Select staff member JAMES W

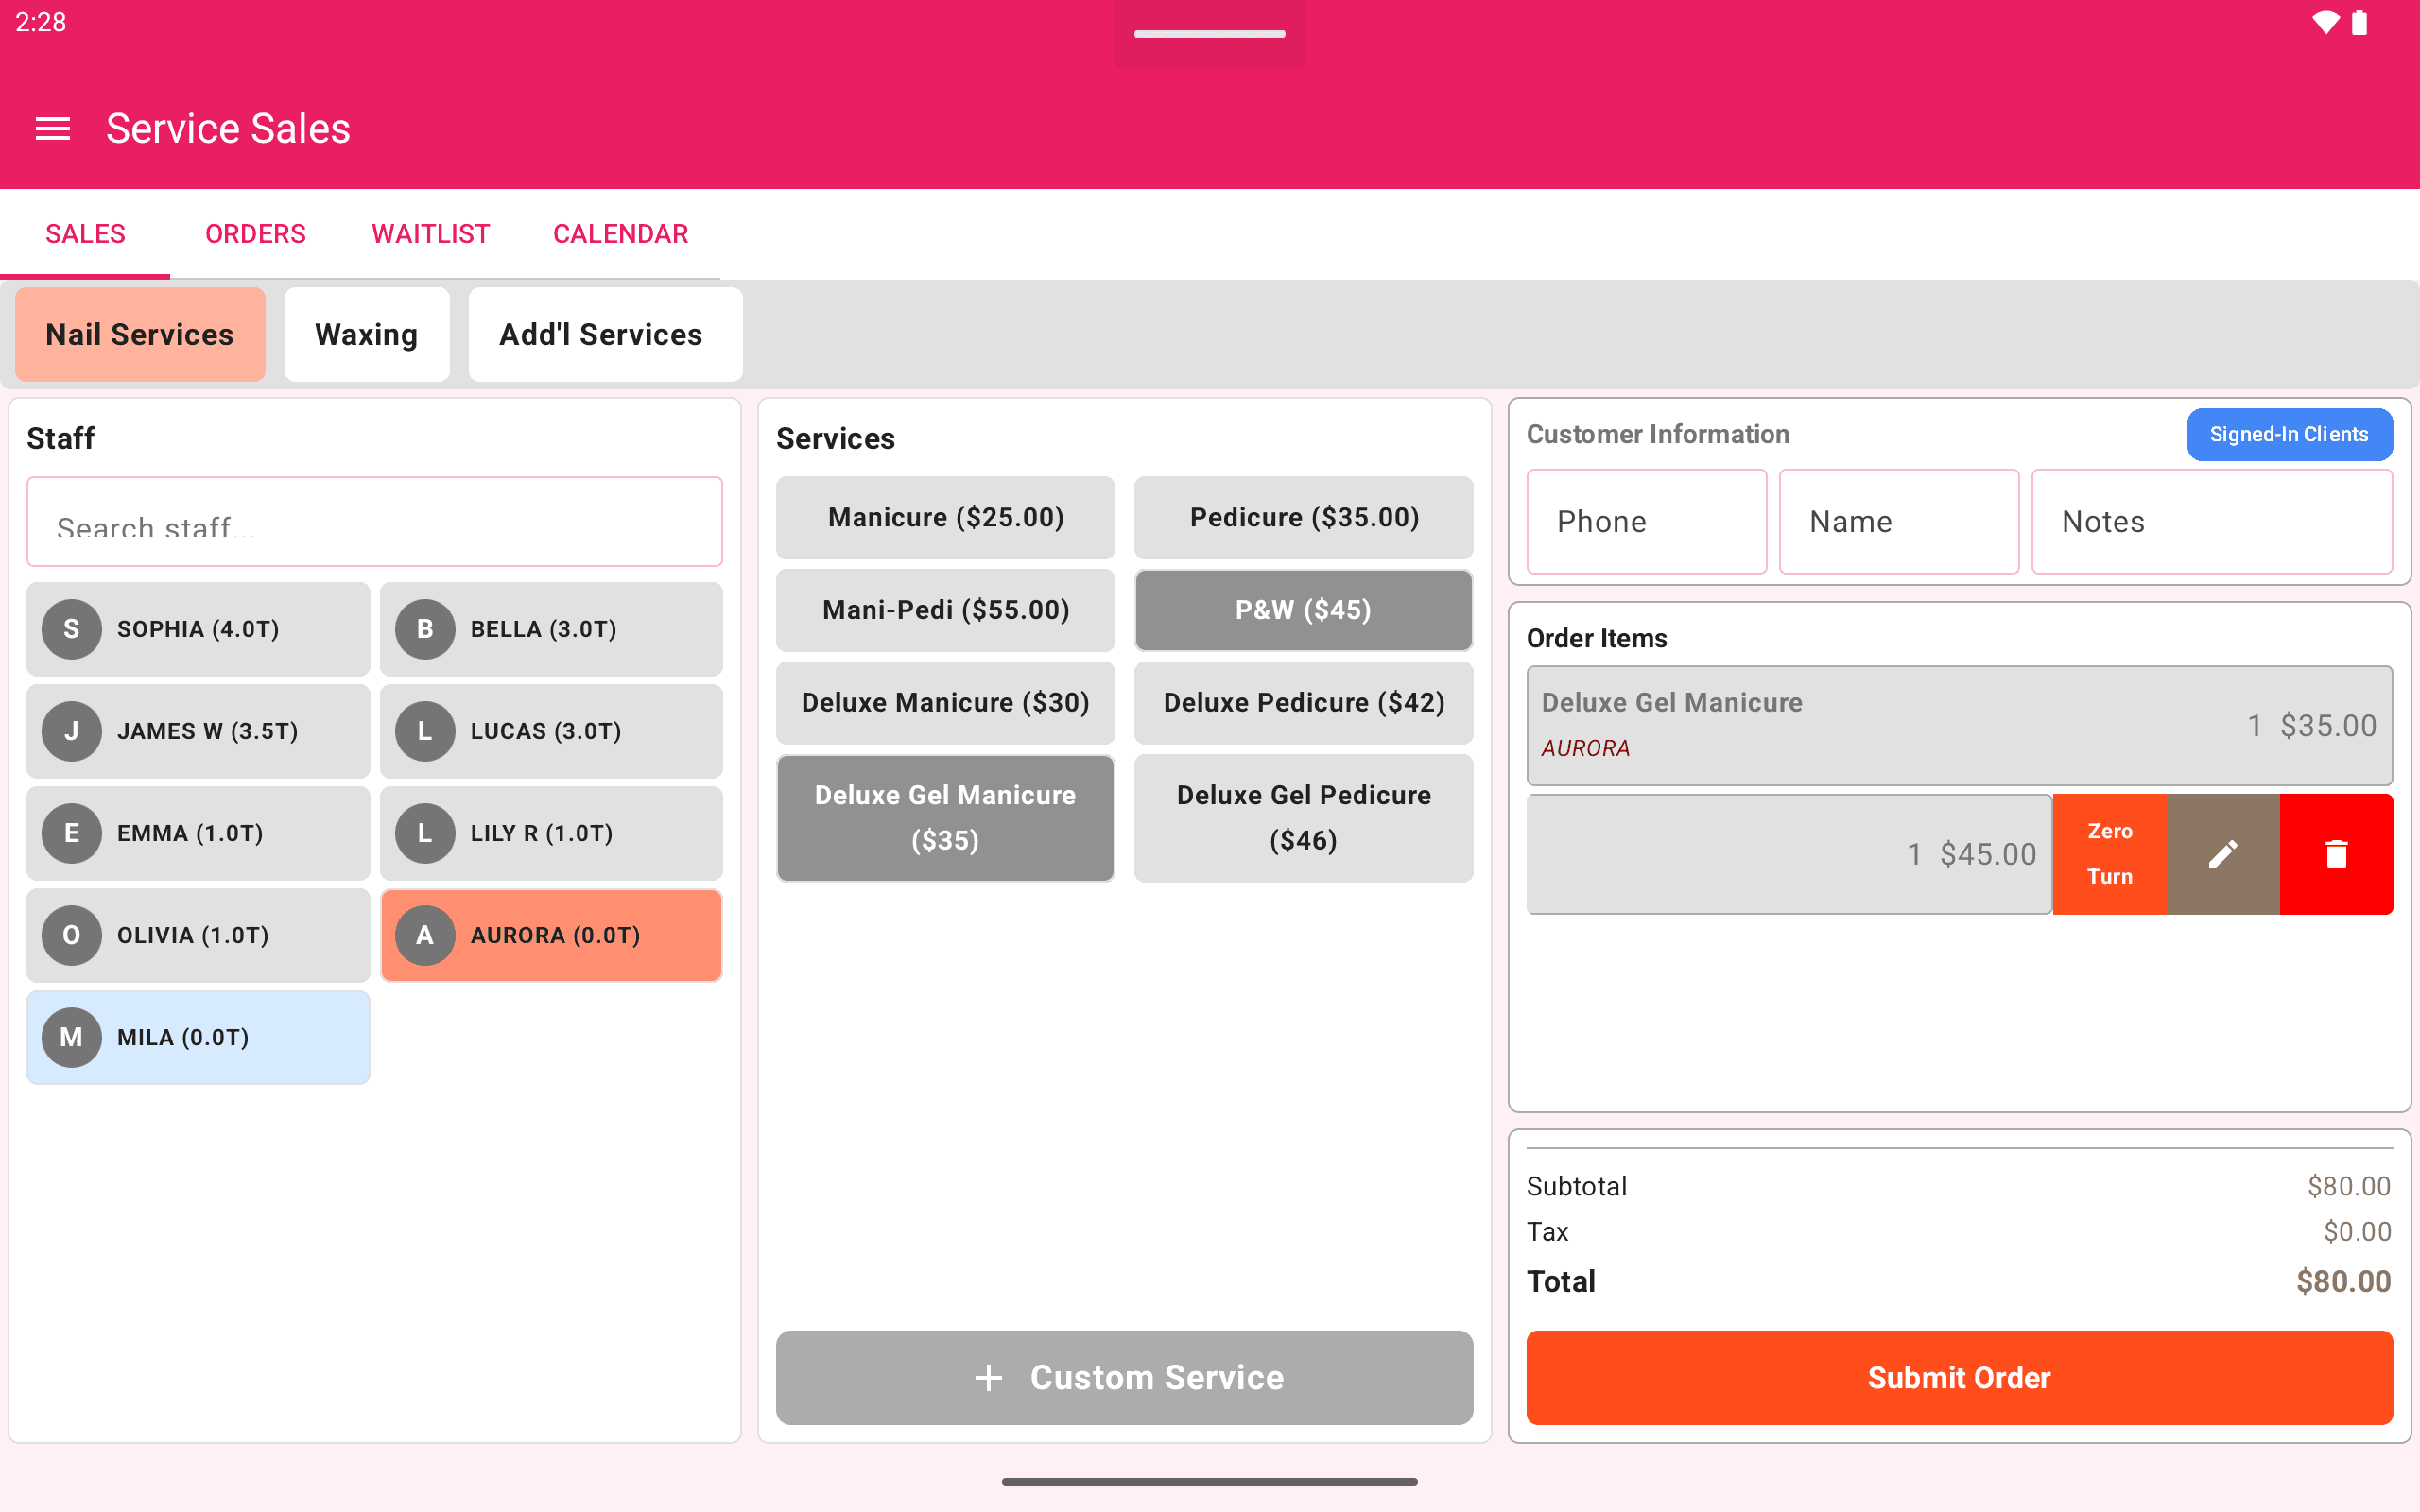[x=197, y=731]
